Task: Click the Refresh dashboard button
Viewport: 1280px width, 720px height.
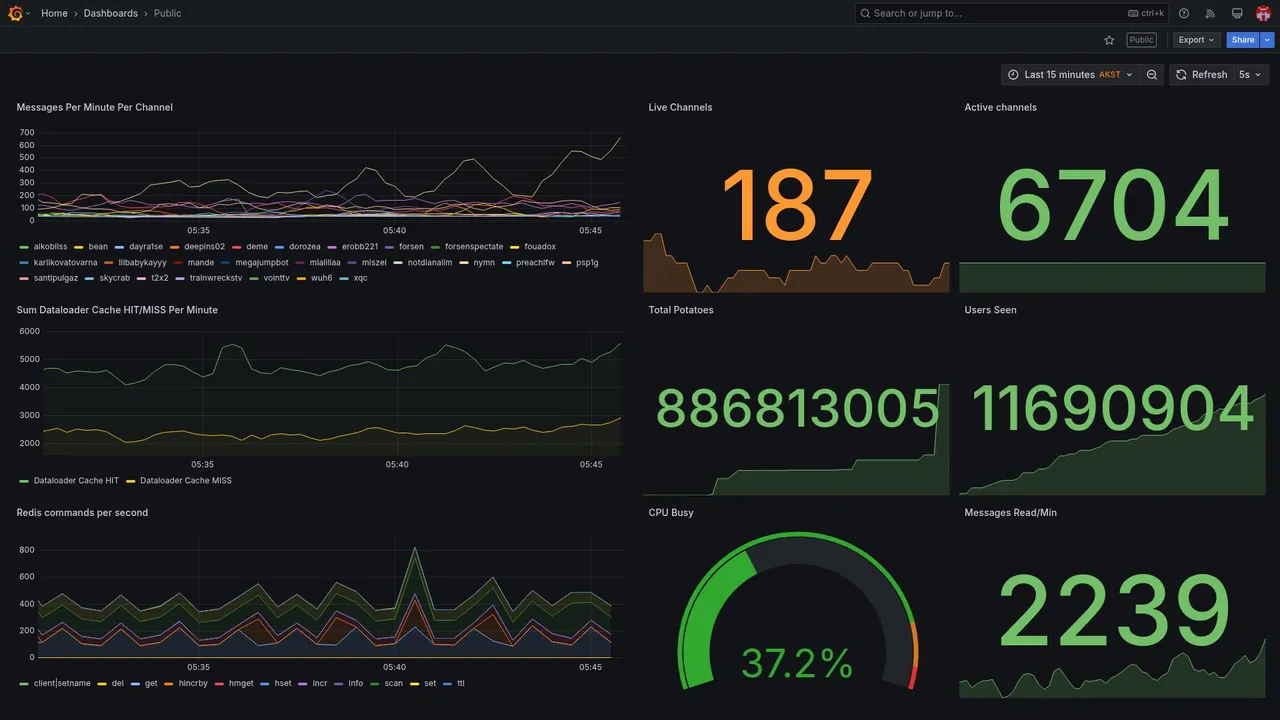Action: [1200, 75]
